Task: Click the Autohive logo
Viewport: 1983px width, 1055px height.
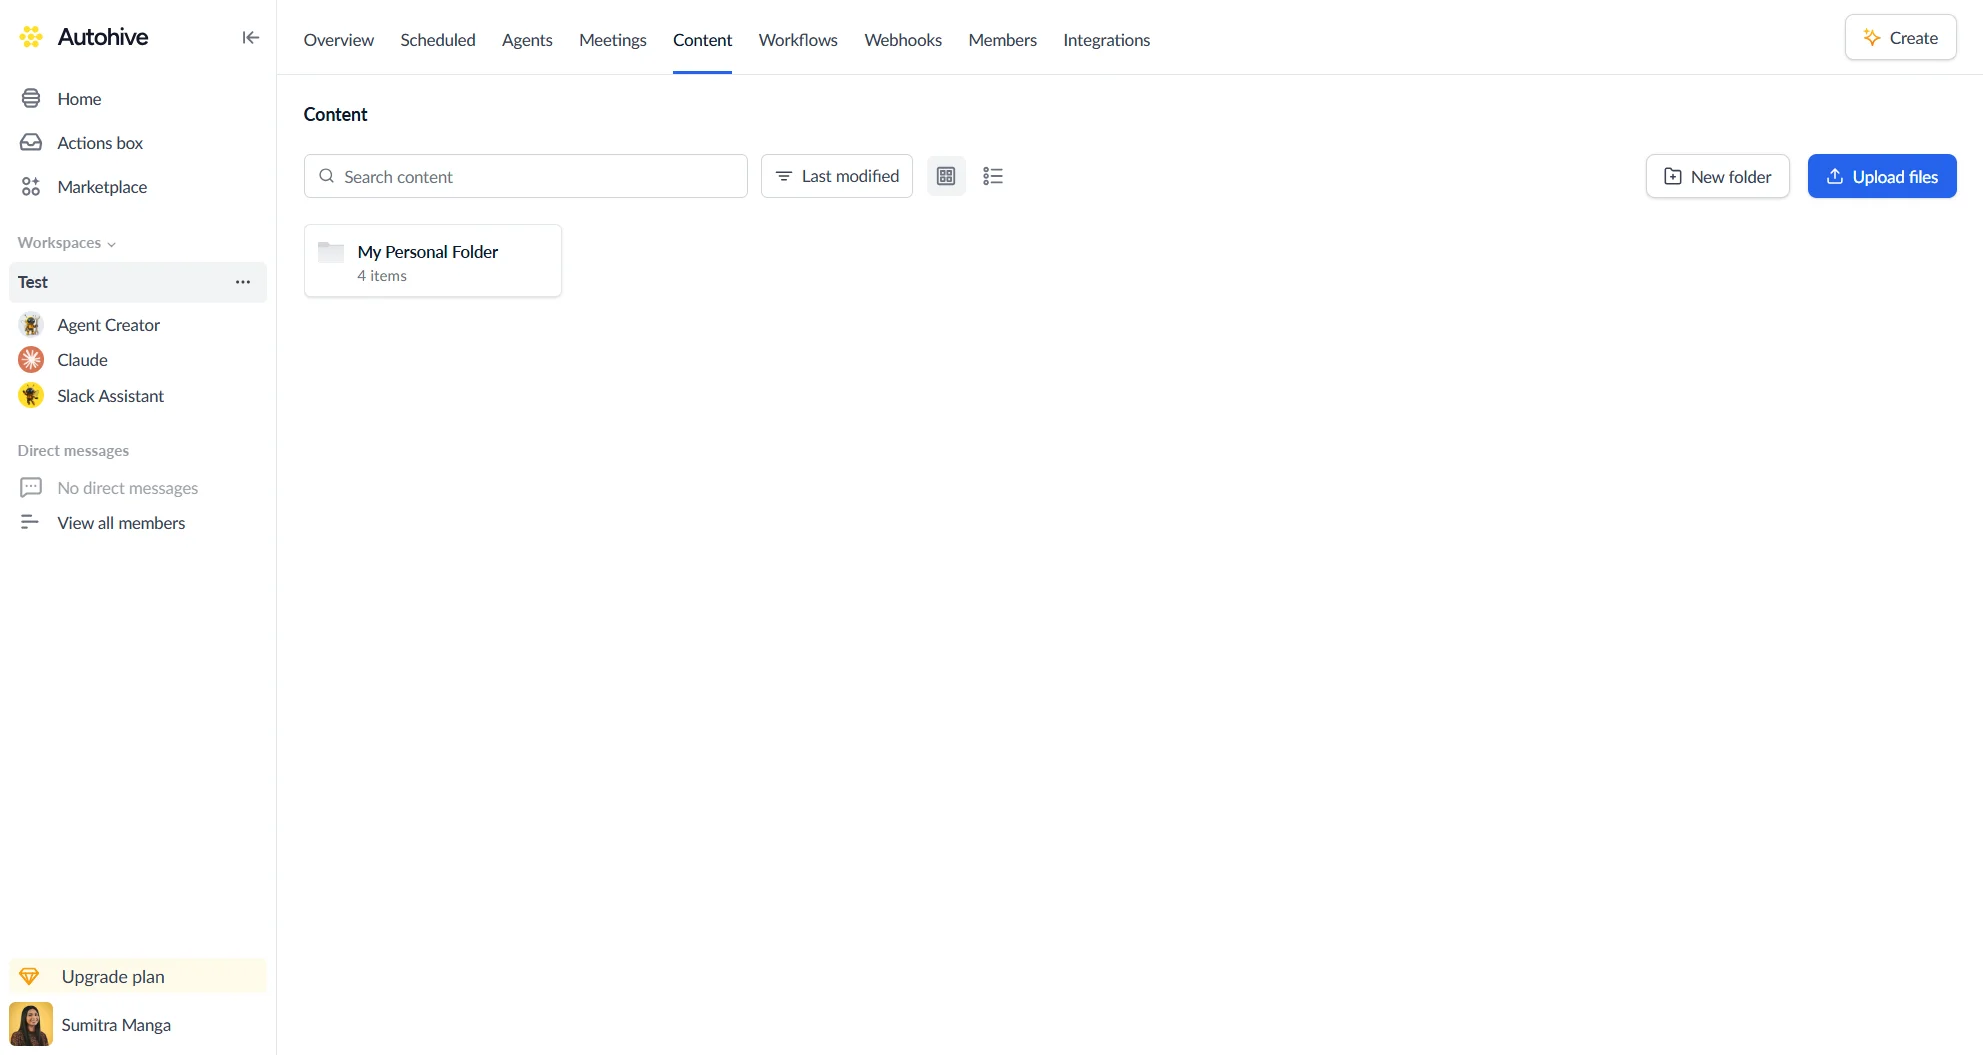Action: pos(84,36)
